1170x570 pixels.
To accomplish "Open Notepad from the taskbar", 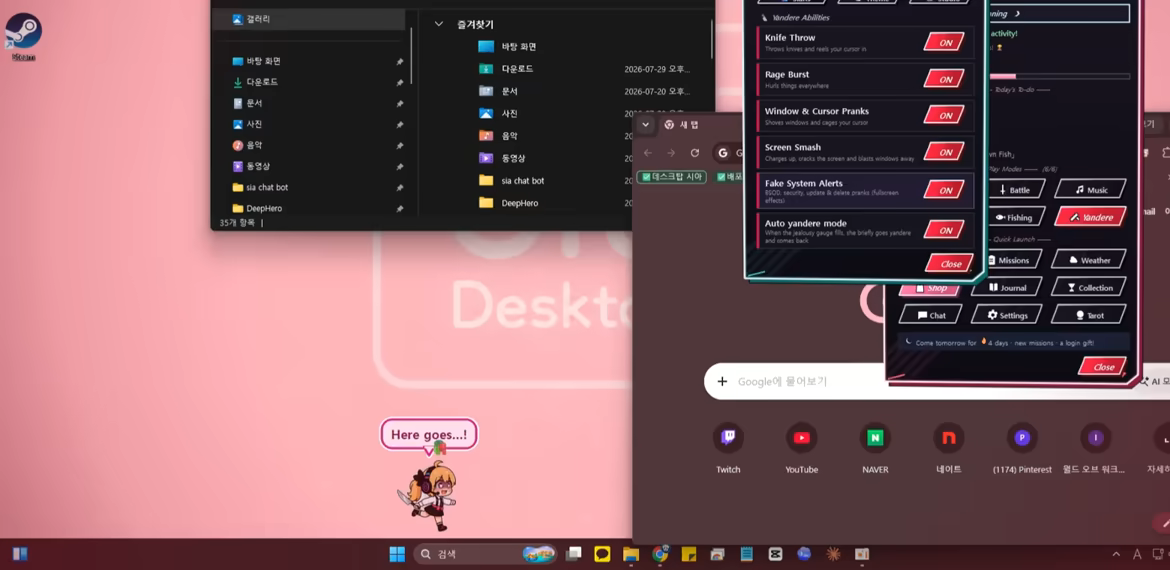I will [746, 554].
